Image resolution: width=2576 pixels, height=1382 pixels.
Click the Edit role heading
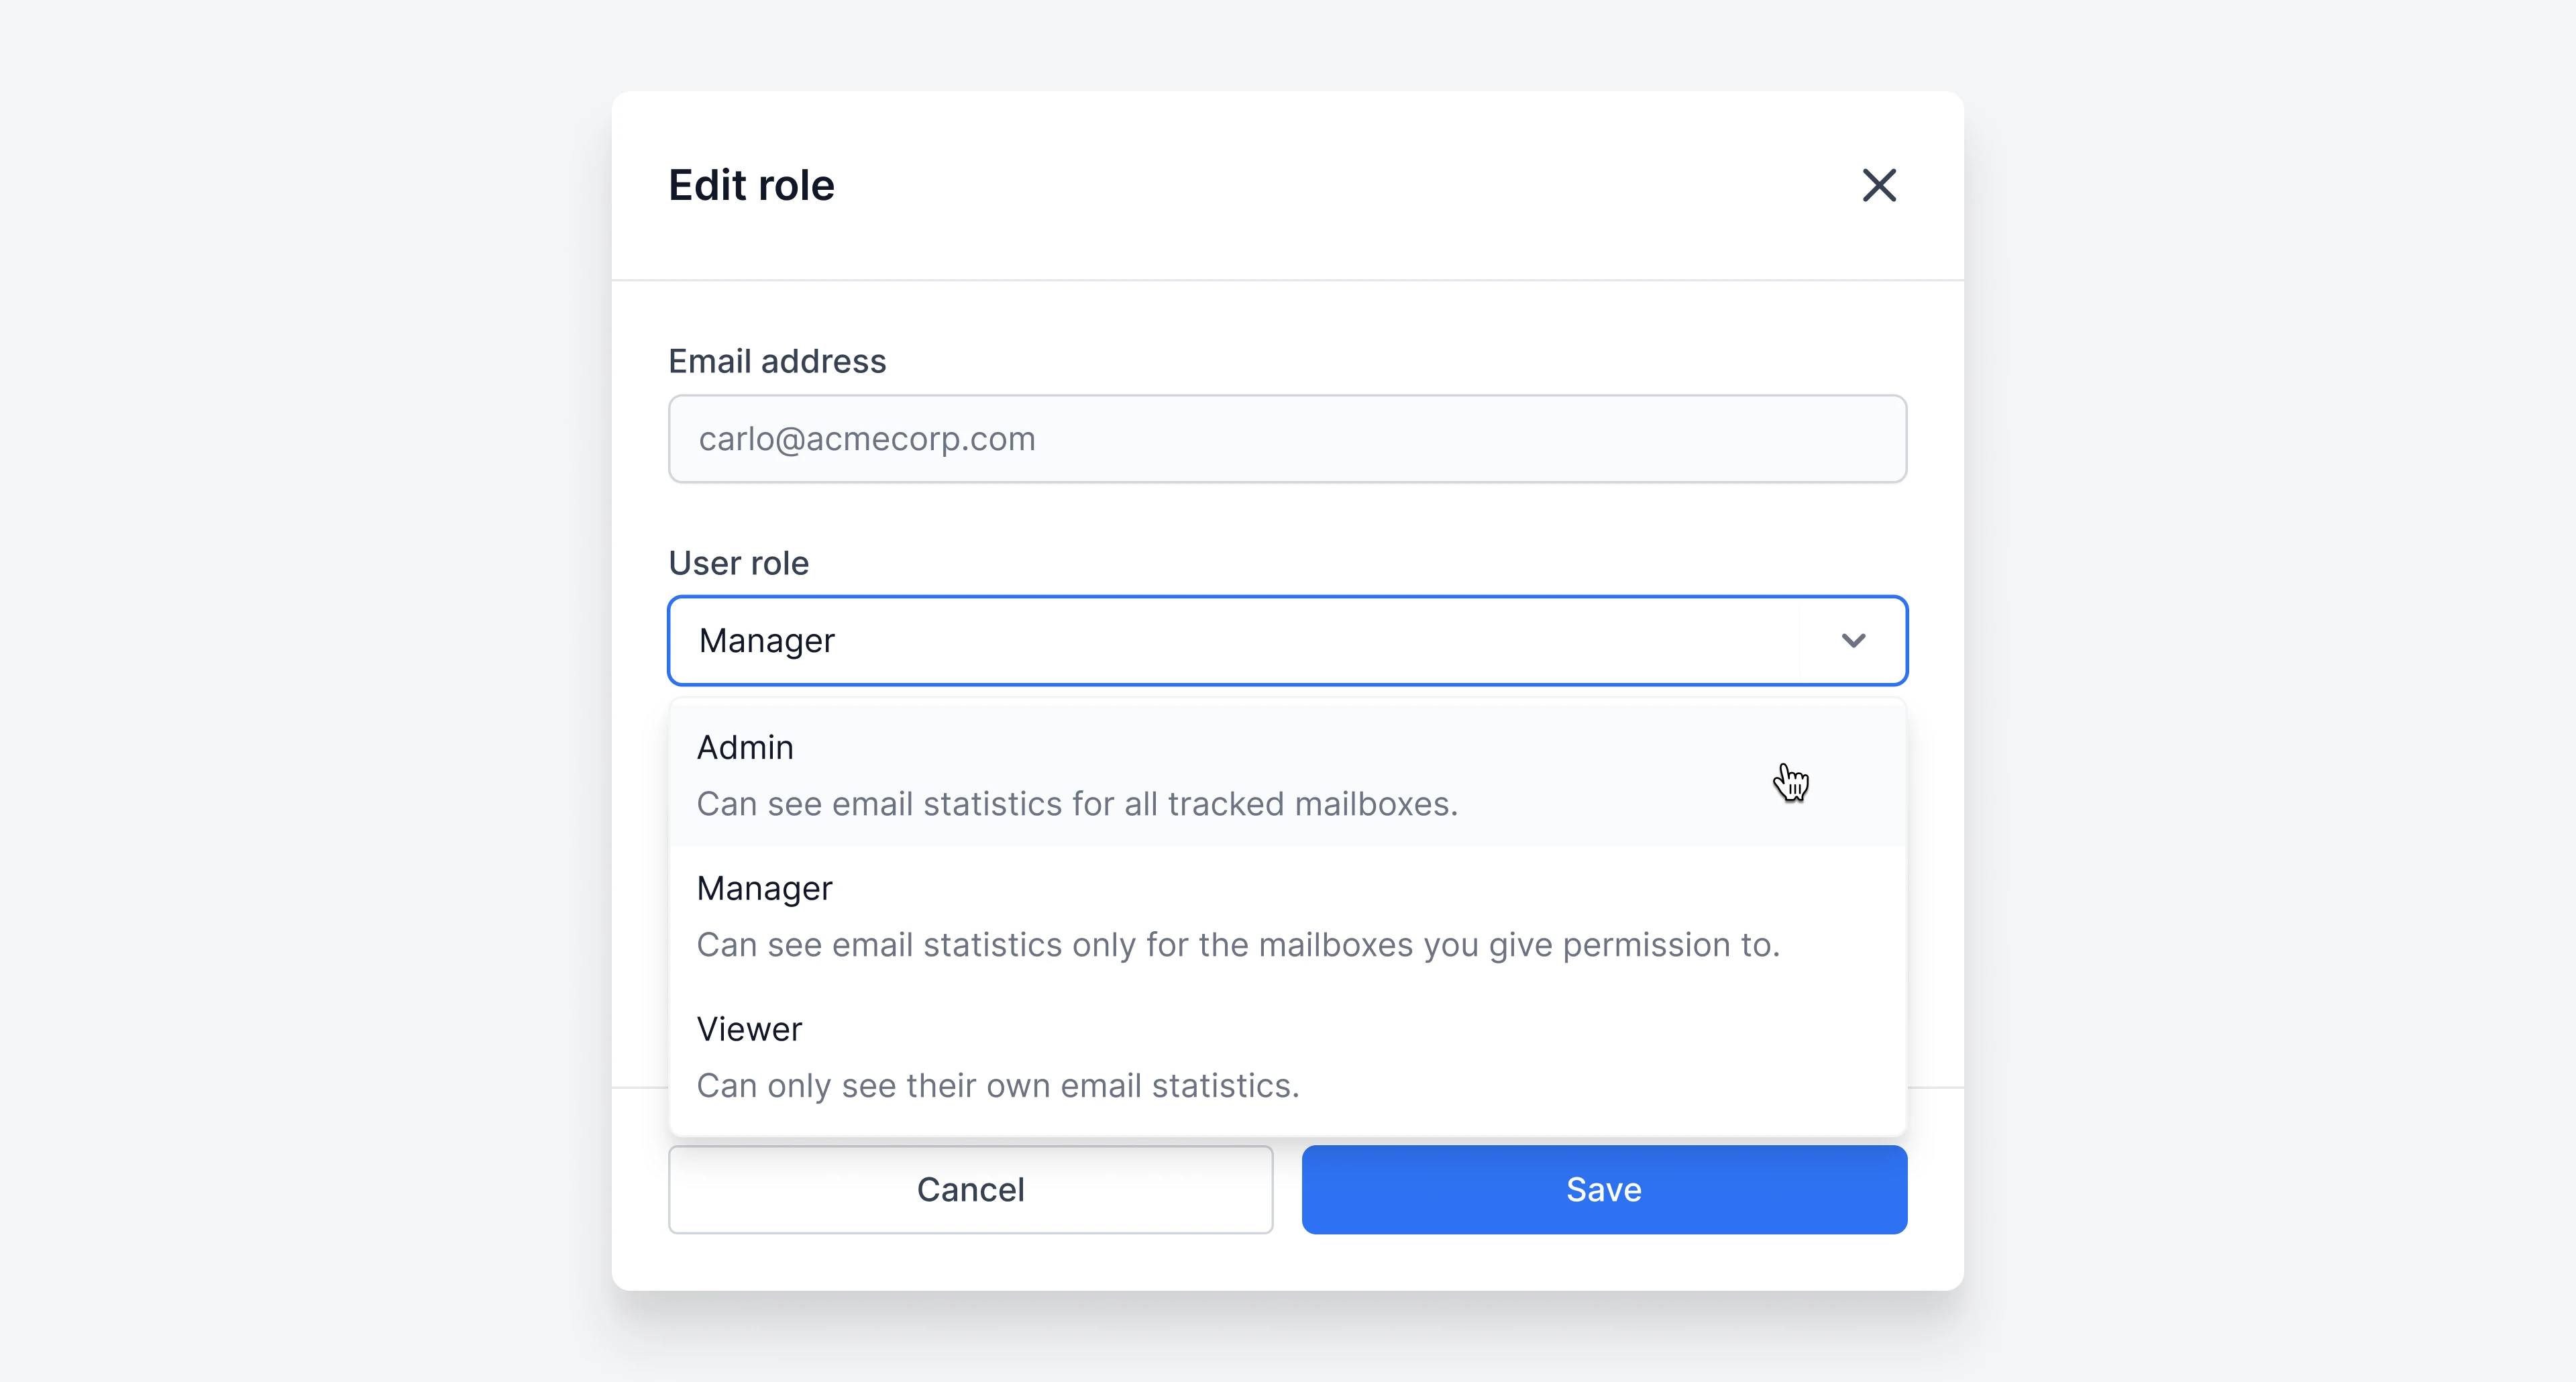coord(751,185)
